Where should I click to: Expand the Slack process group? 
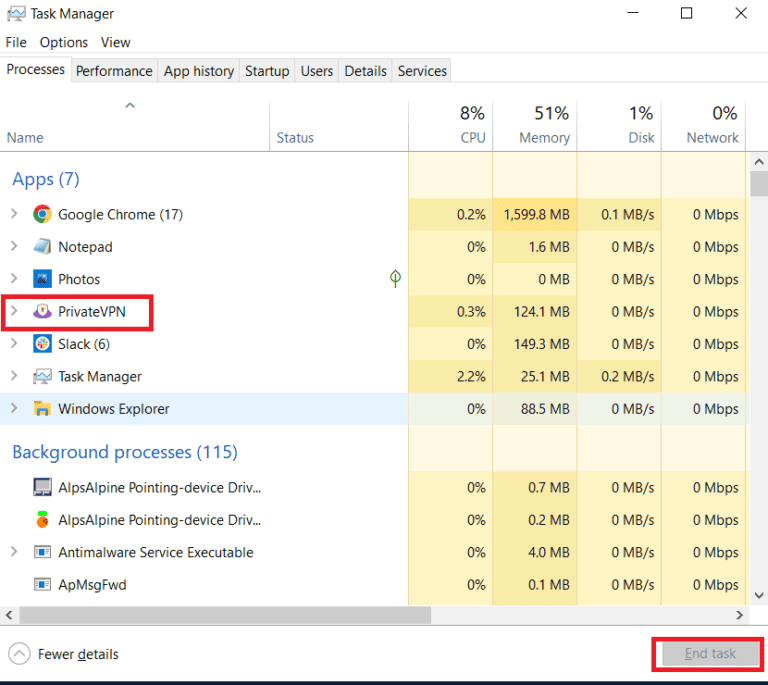click(14, 344)
